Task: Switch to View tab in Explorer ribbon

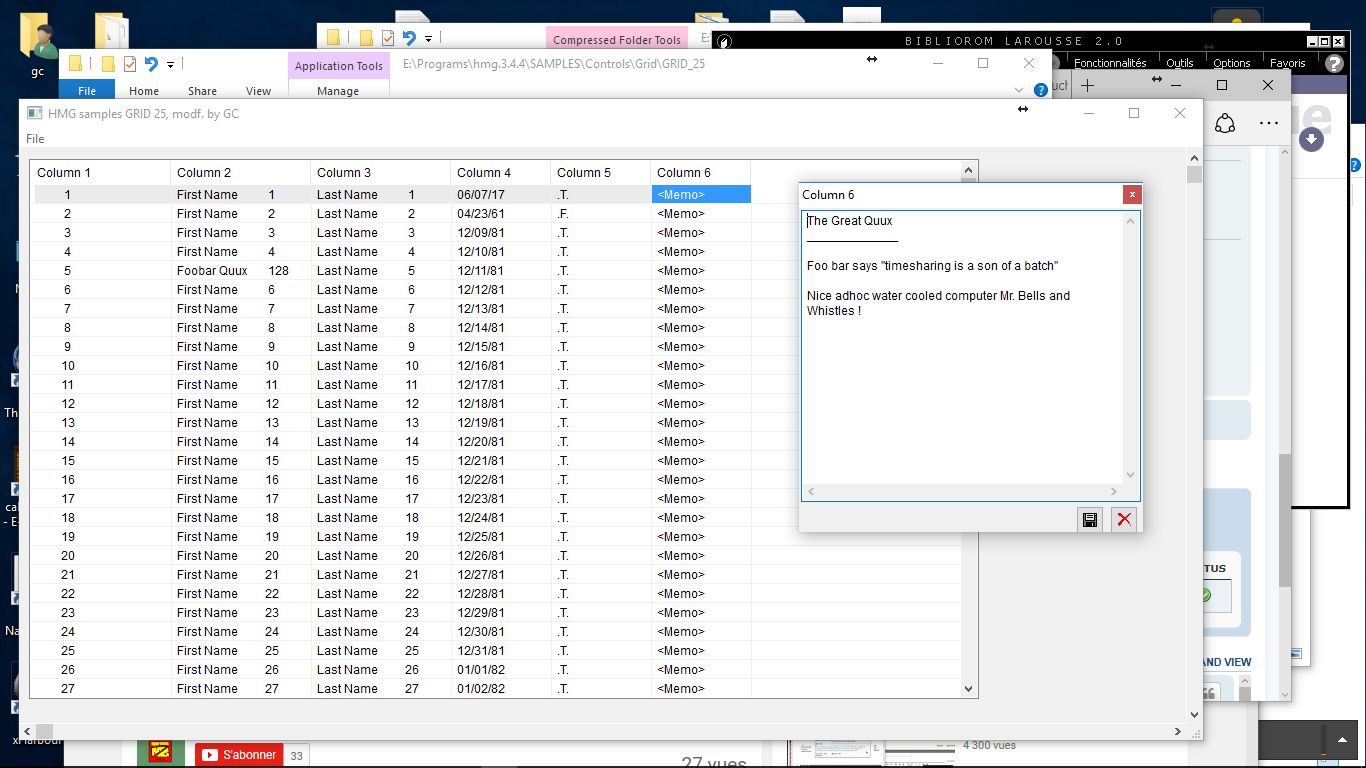Action: pyautogui.click(x=258, y=91)
